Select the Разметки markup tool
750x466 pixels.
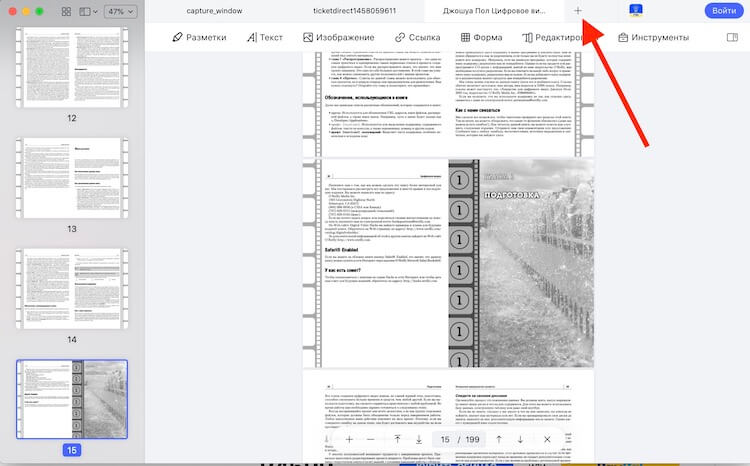click(x=199, y=38)
